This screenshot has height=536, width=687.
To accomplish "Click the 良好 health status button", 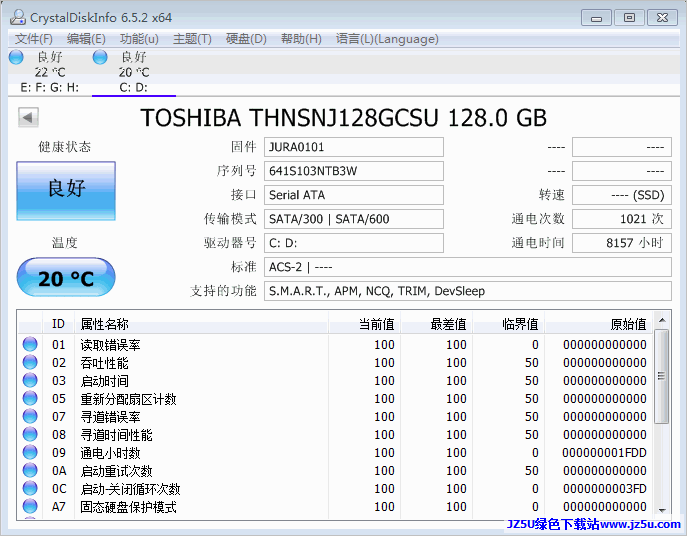I will point(66,191).
